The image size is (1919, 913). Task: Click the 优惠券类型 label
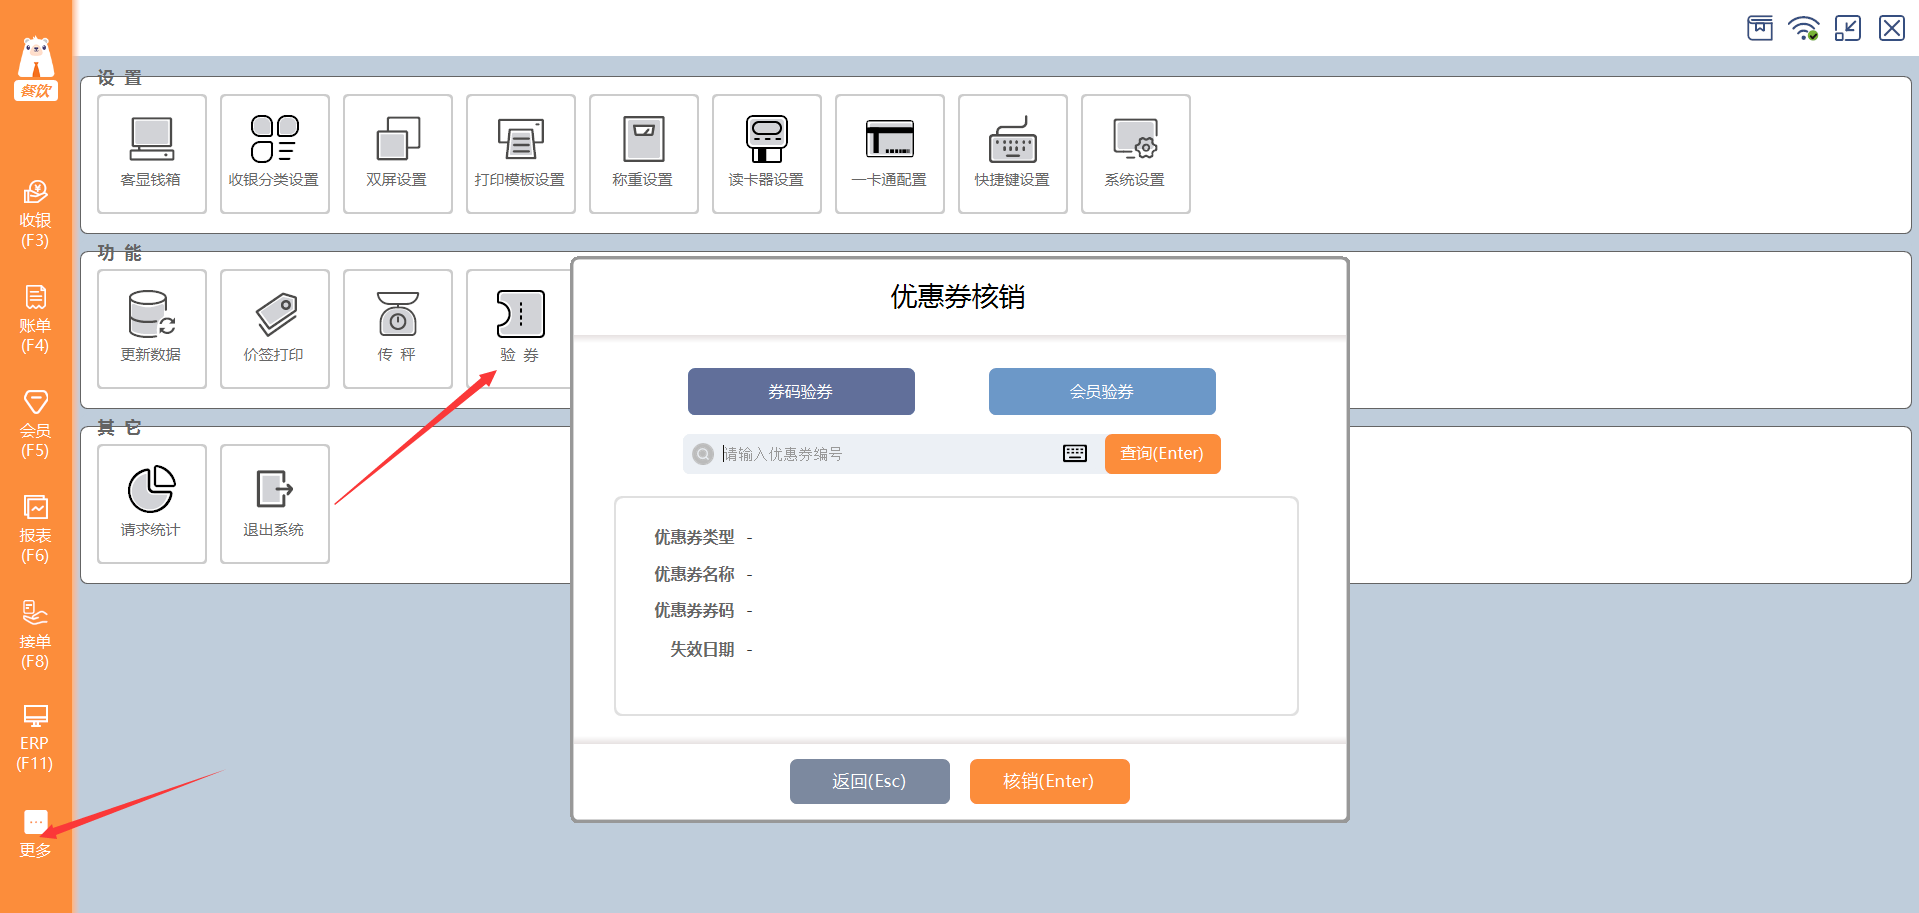[694, 538]
